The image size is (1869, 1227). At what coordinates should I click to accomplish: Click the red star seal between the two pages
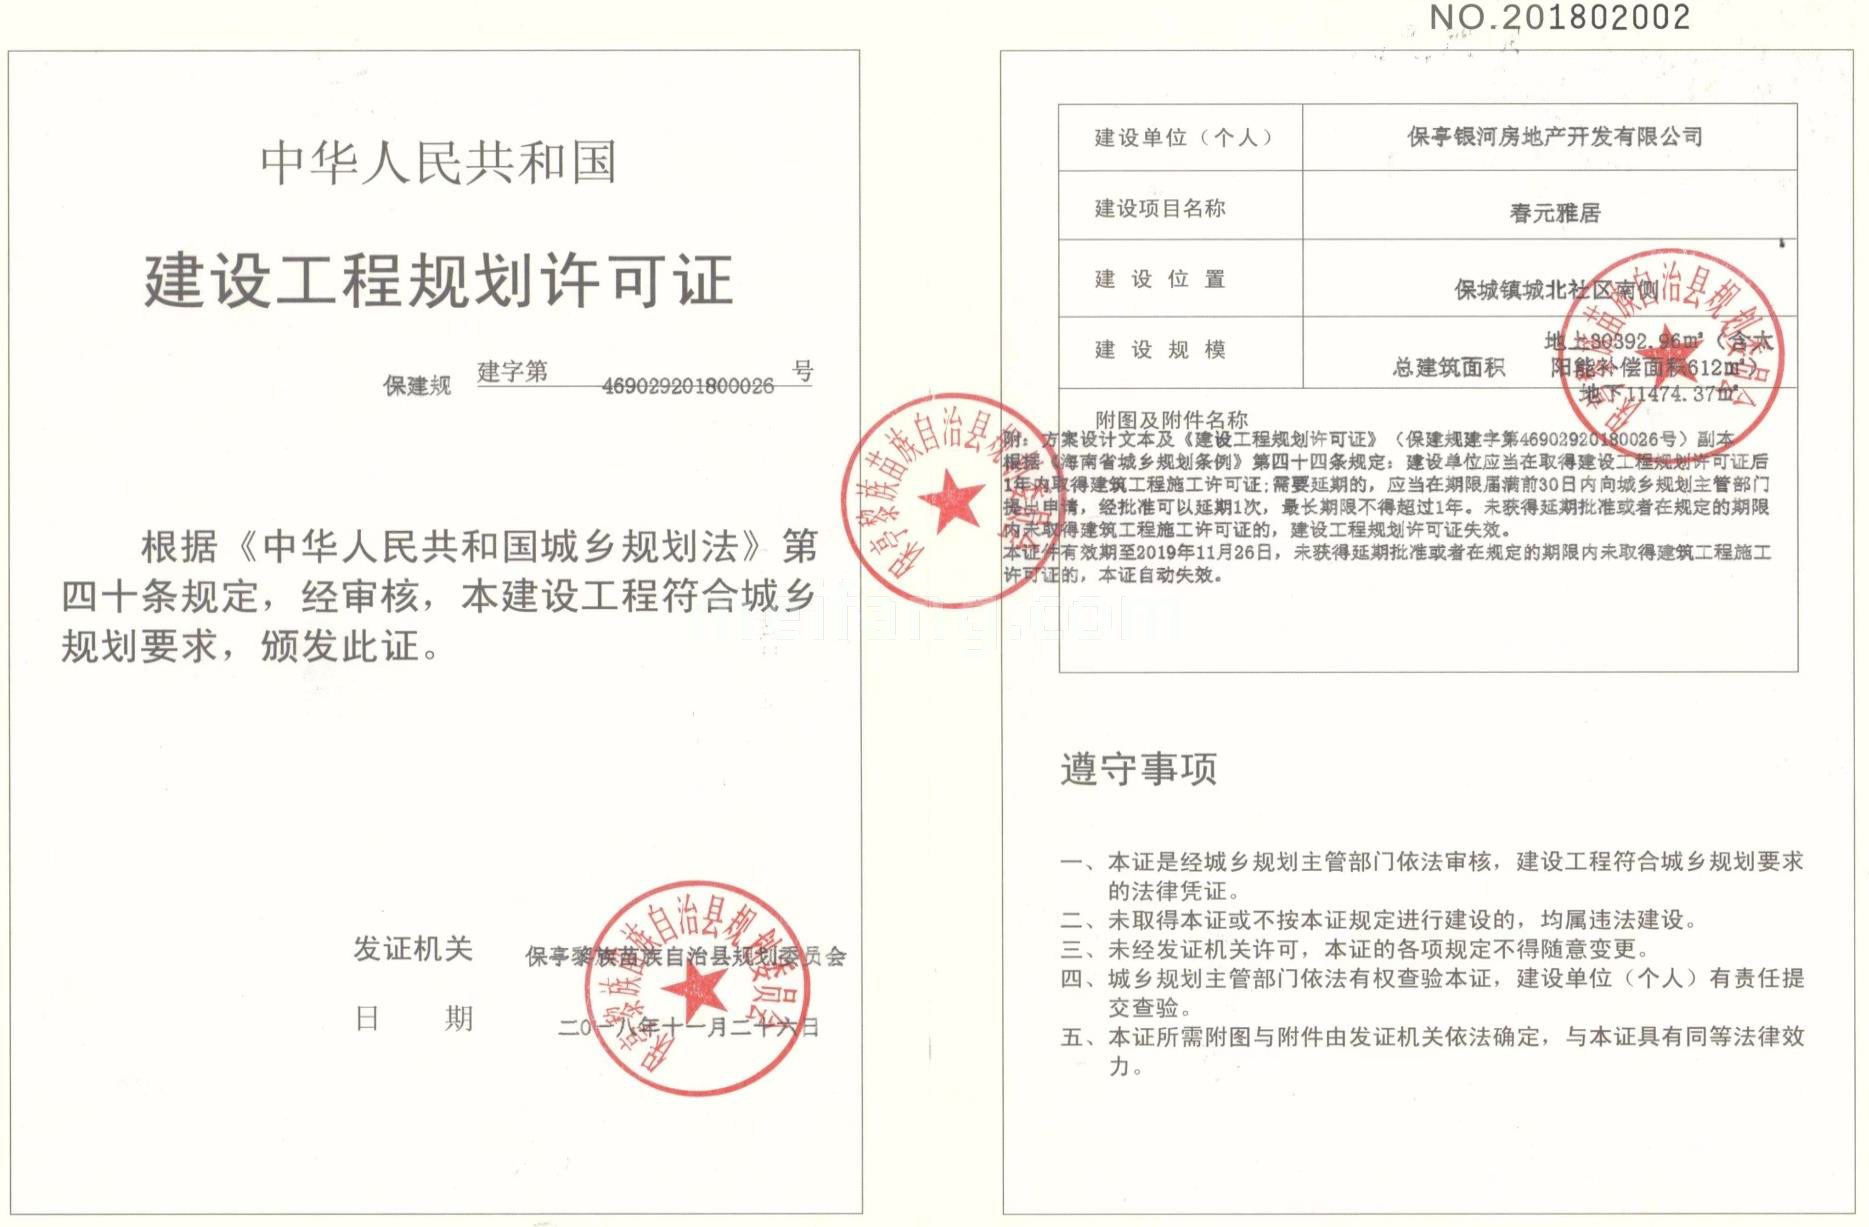(946, 500)
